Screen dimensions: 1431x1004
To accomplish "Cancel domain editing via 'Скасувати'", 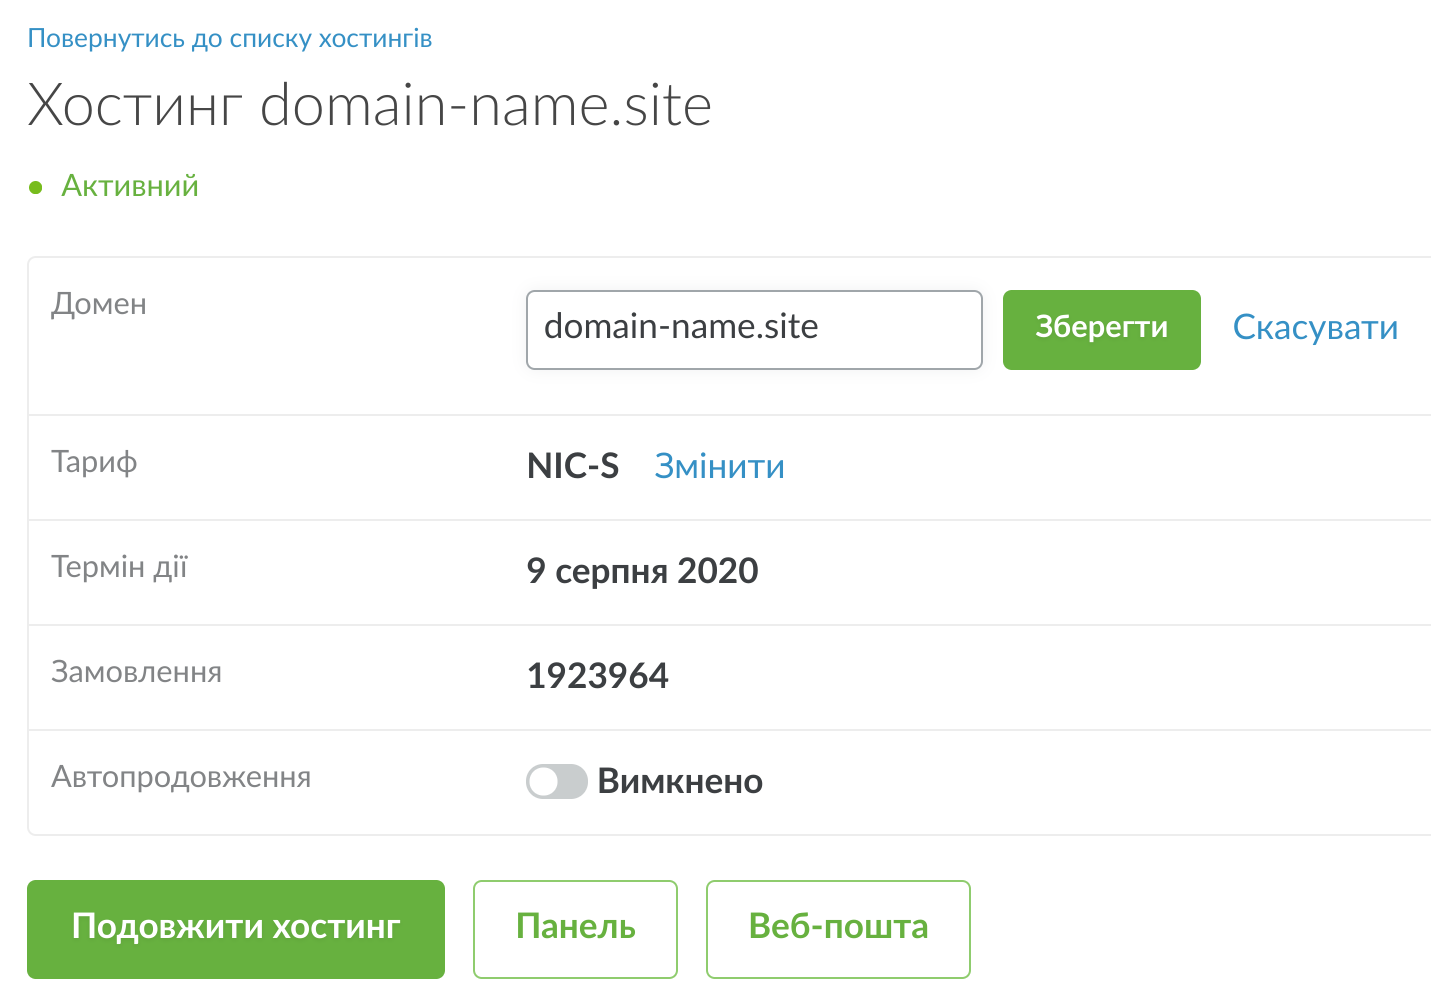I will pos(1314,328).
